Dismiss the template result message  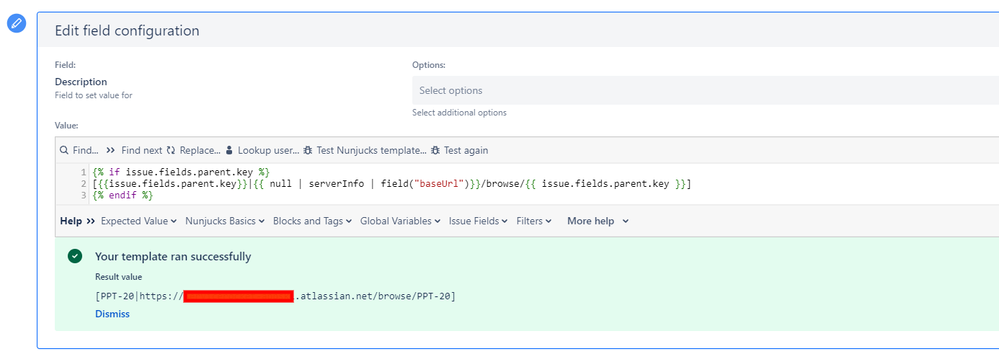click(x=112, y=314)
